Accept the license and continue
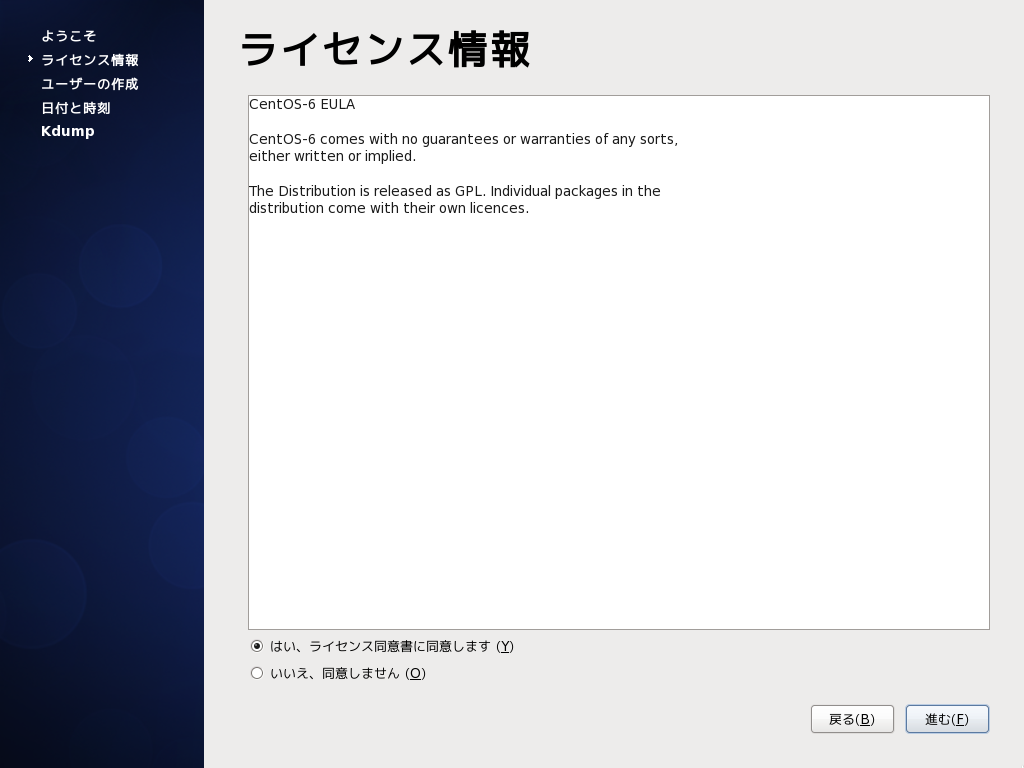 pyautogui.click(x=947, y=719)
